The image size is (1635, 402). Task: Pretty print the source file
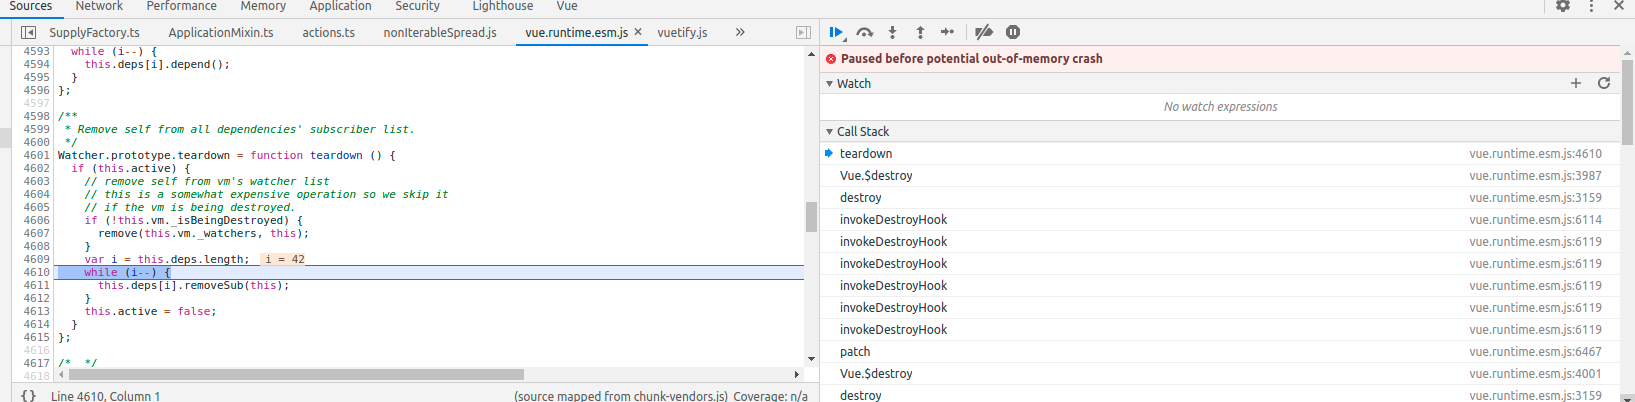point(28,396)
